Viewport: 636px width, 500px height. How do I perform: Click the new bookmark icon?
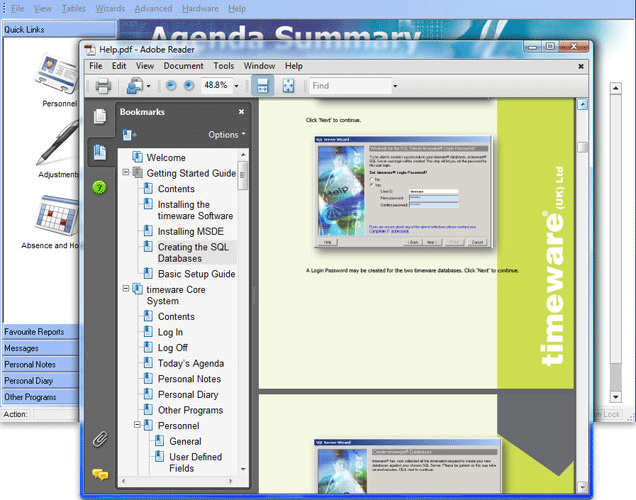pos(129,135)
